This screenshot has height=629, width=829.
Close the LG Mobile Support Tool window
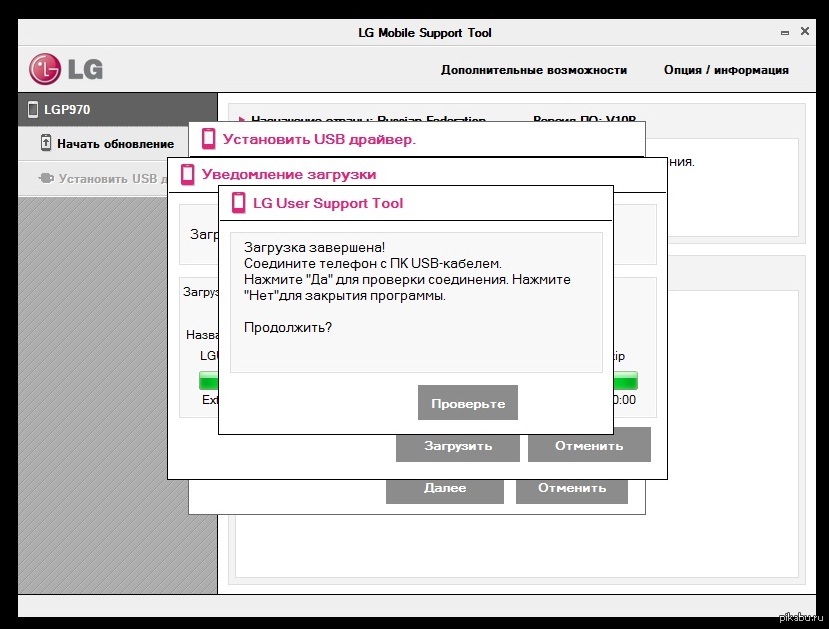(x=805, y=31)
